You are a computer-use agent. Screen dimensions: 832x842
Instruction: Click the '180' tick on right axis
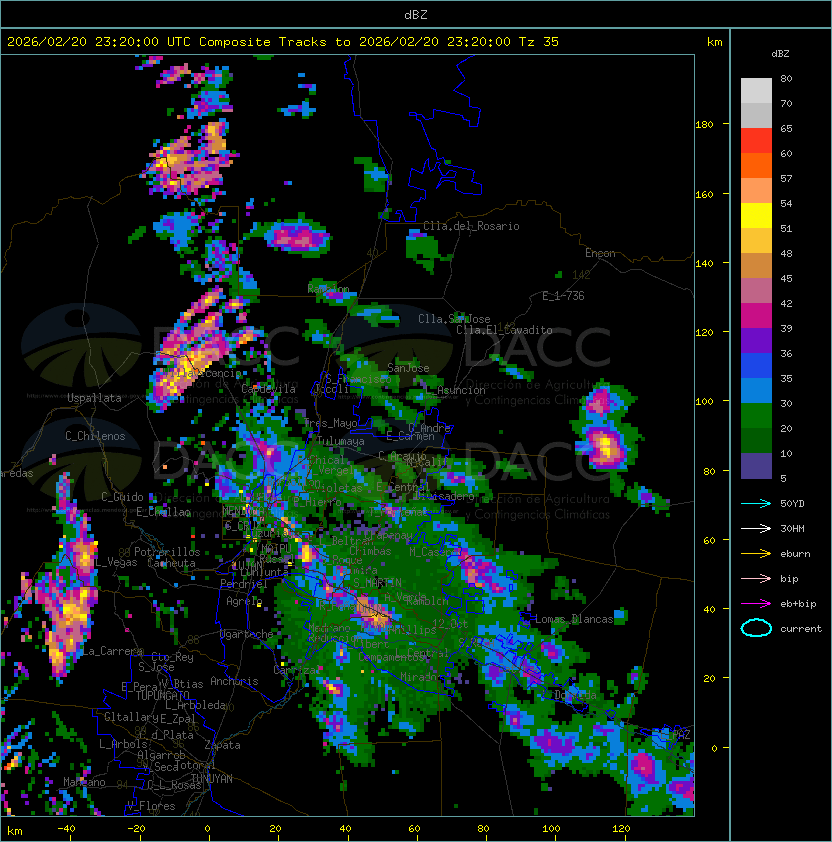coord(704,125)
